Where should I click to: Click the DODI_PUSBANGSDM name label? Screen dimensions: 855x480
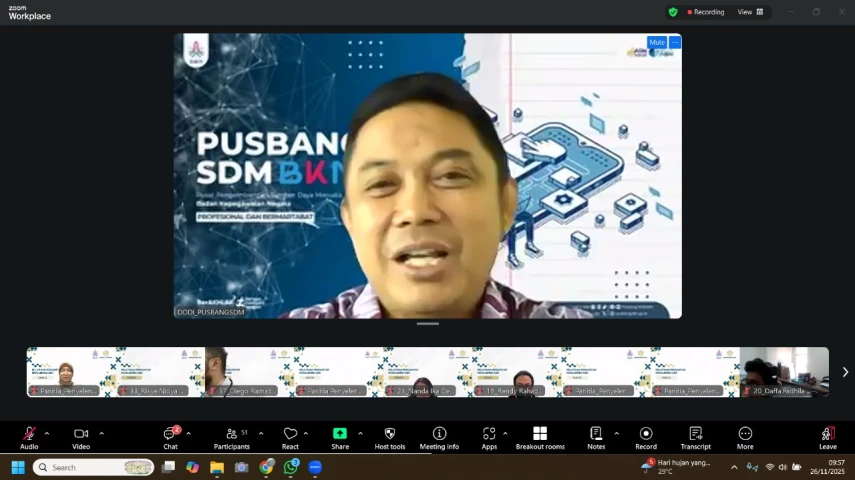point(210,313)
